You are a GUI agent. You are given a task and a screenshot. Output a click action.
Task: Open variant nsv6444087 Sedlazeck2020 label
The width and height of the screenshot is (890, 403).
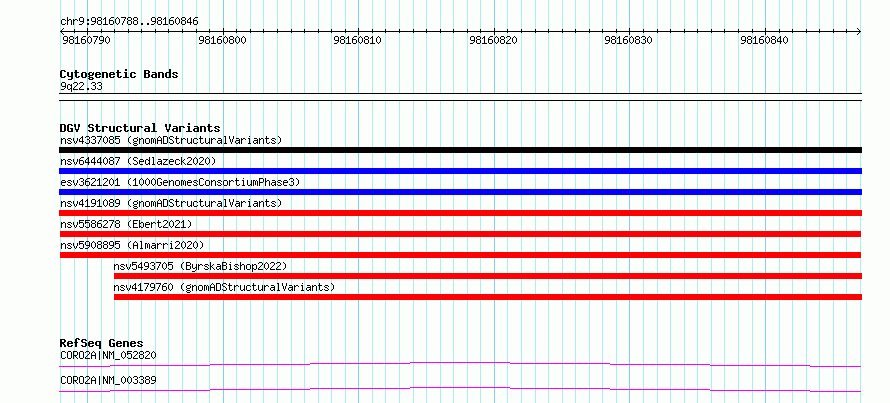[x=138, y=161]
